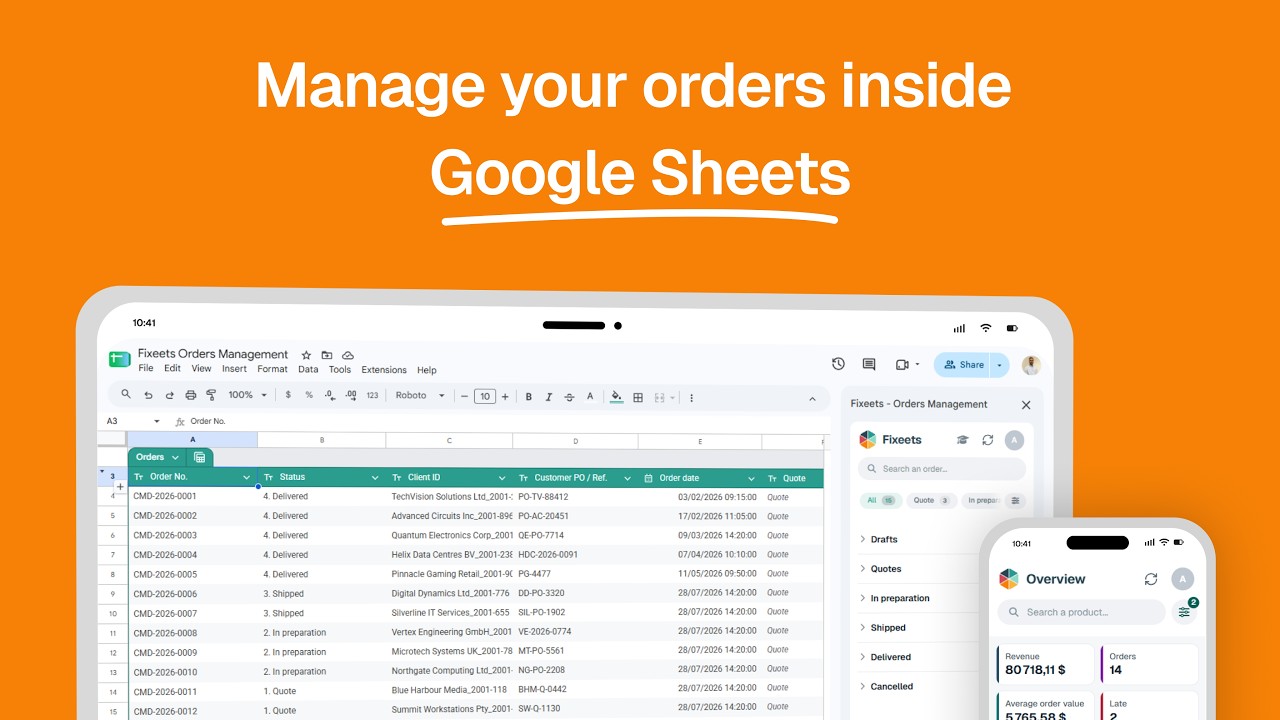Open the Status column dropdown
Viewport: 1280px width, 720px height.
[x=375, y=478]
